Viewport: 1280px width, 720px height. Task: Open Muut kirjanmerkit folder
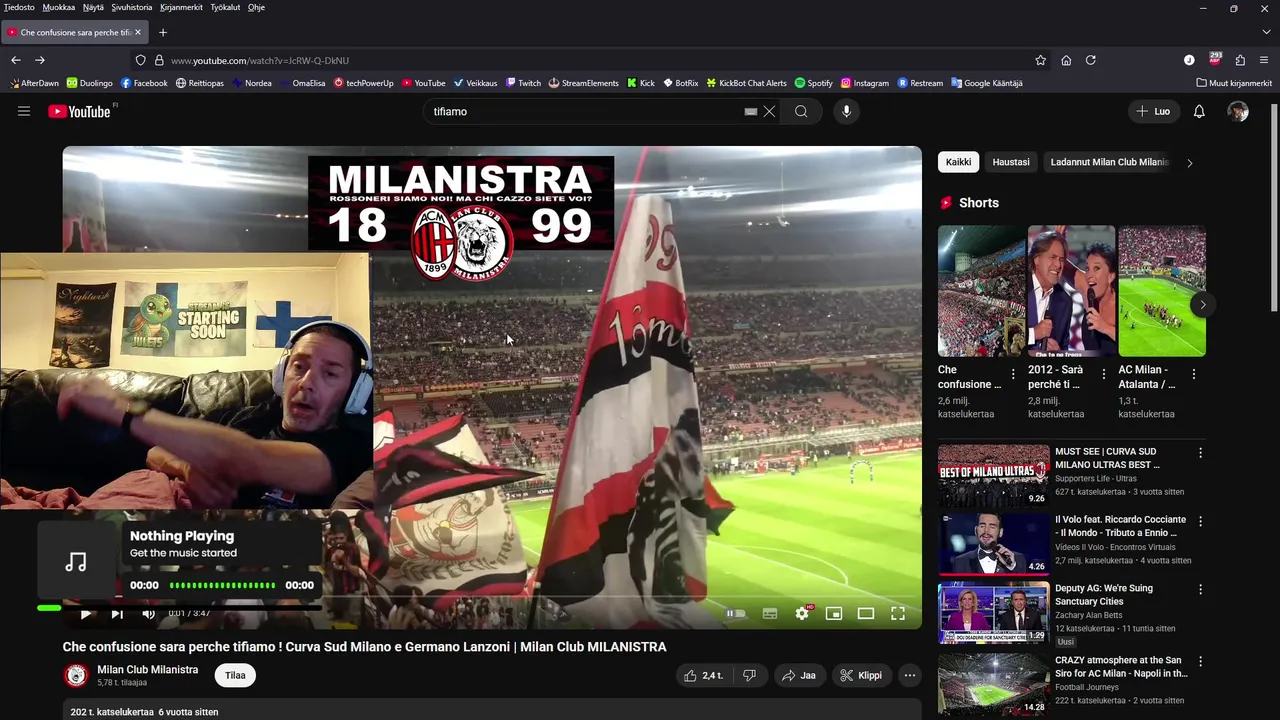(x=1234, y=83)
